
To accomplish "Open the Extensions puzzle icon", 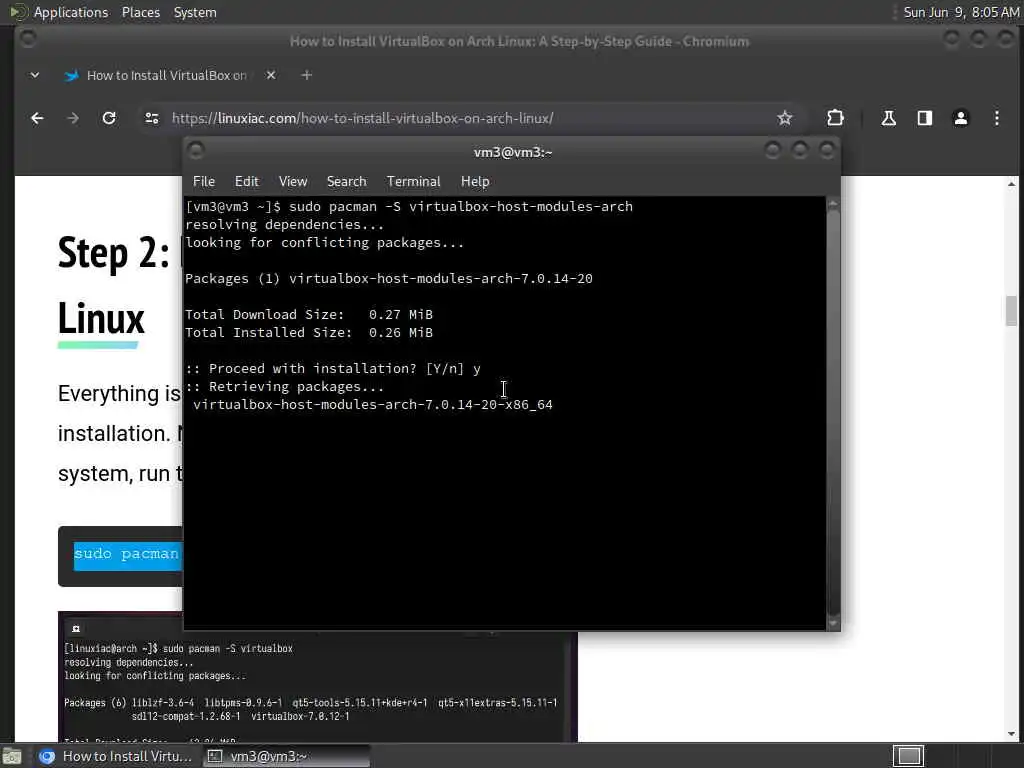I will click(x=835, y=118).
